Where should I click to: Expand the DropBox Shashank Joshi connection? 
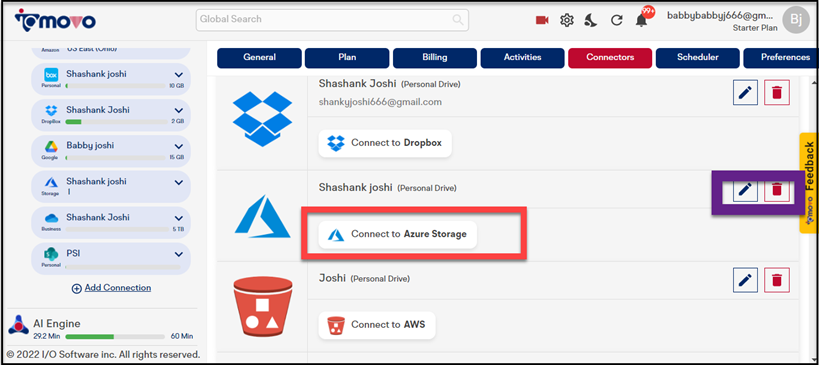click(x=179, y=111)
